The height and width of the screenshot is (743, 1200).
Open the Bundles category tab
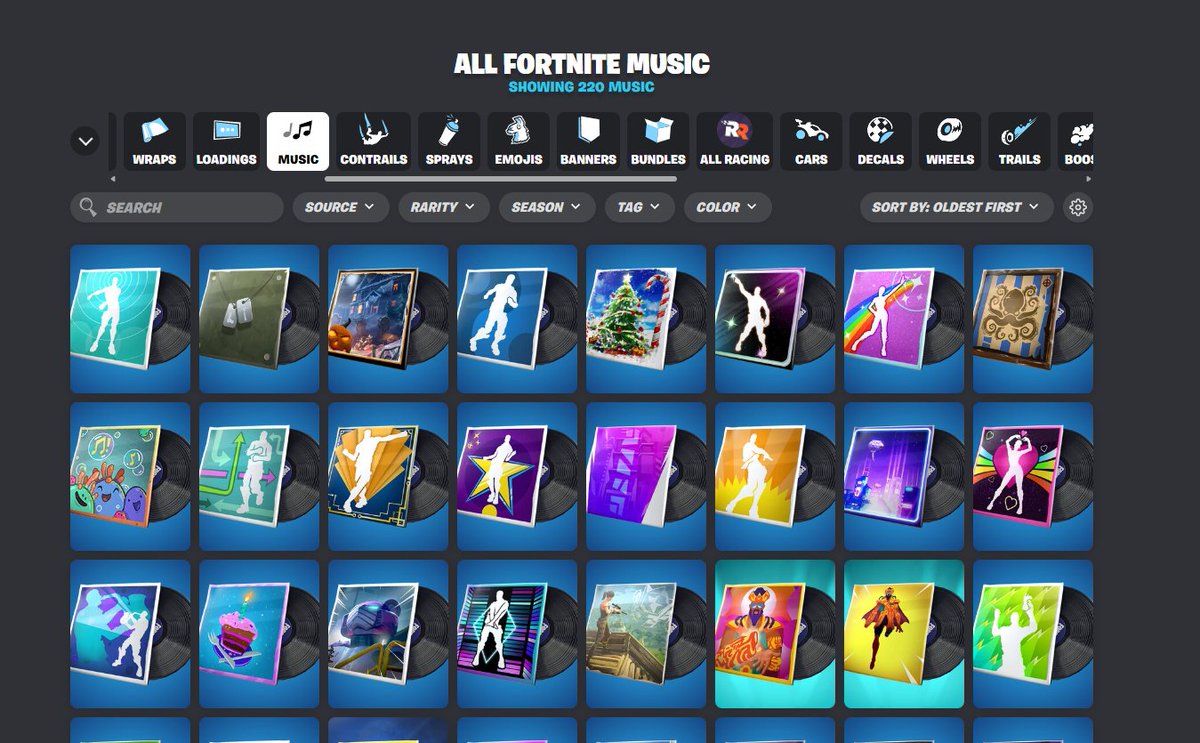[658, 141]
